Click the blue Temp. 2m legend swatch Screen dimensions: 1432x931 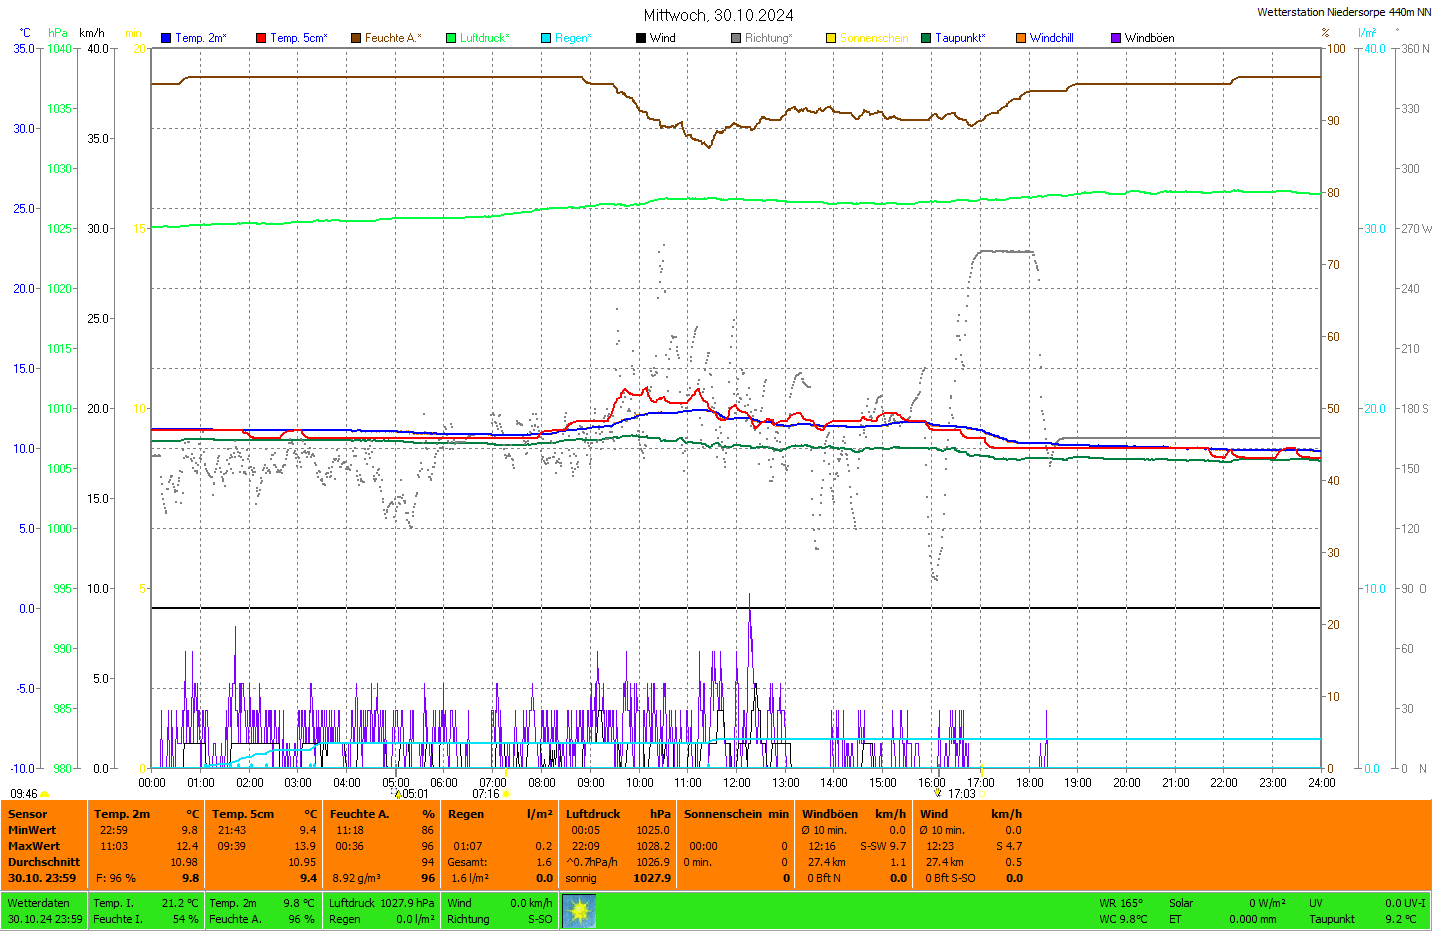(166, 38)
